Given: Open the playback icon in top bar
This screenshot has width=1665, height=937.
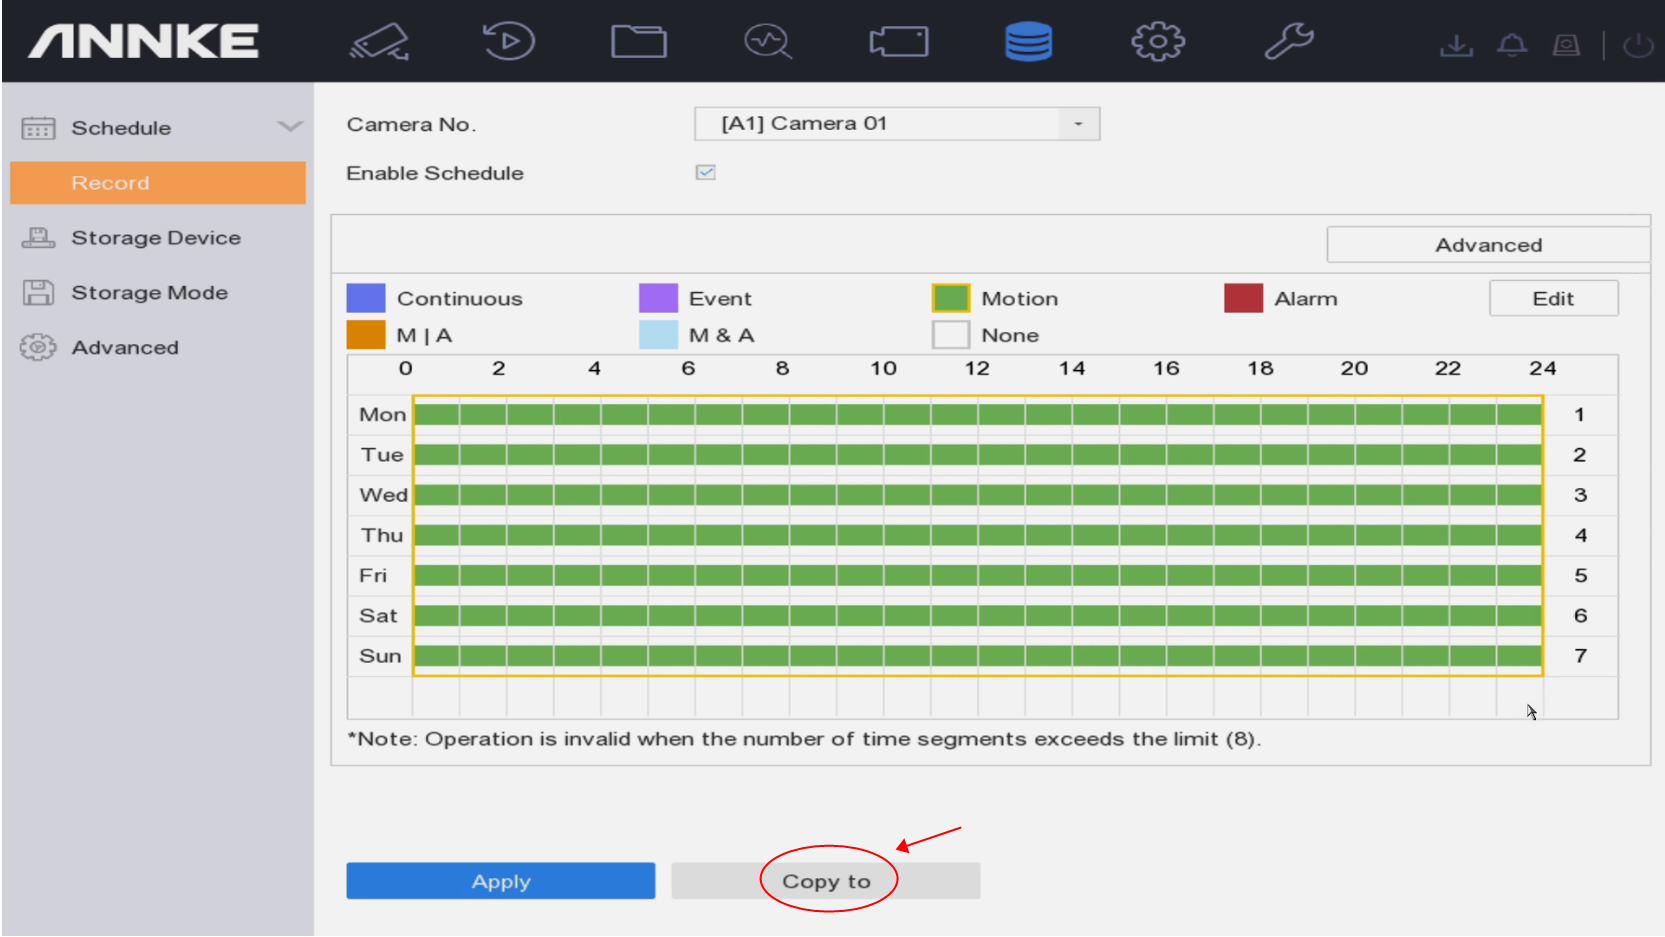Looking at the screenshot, I should coord(508,42).
